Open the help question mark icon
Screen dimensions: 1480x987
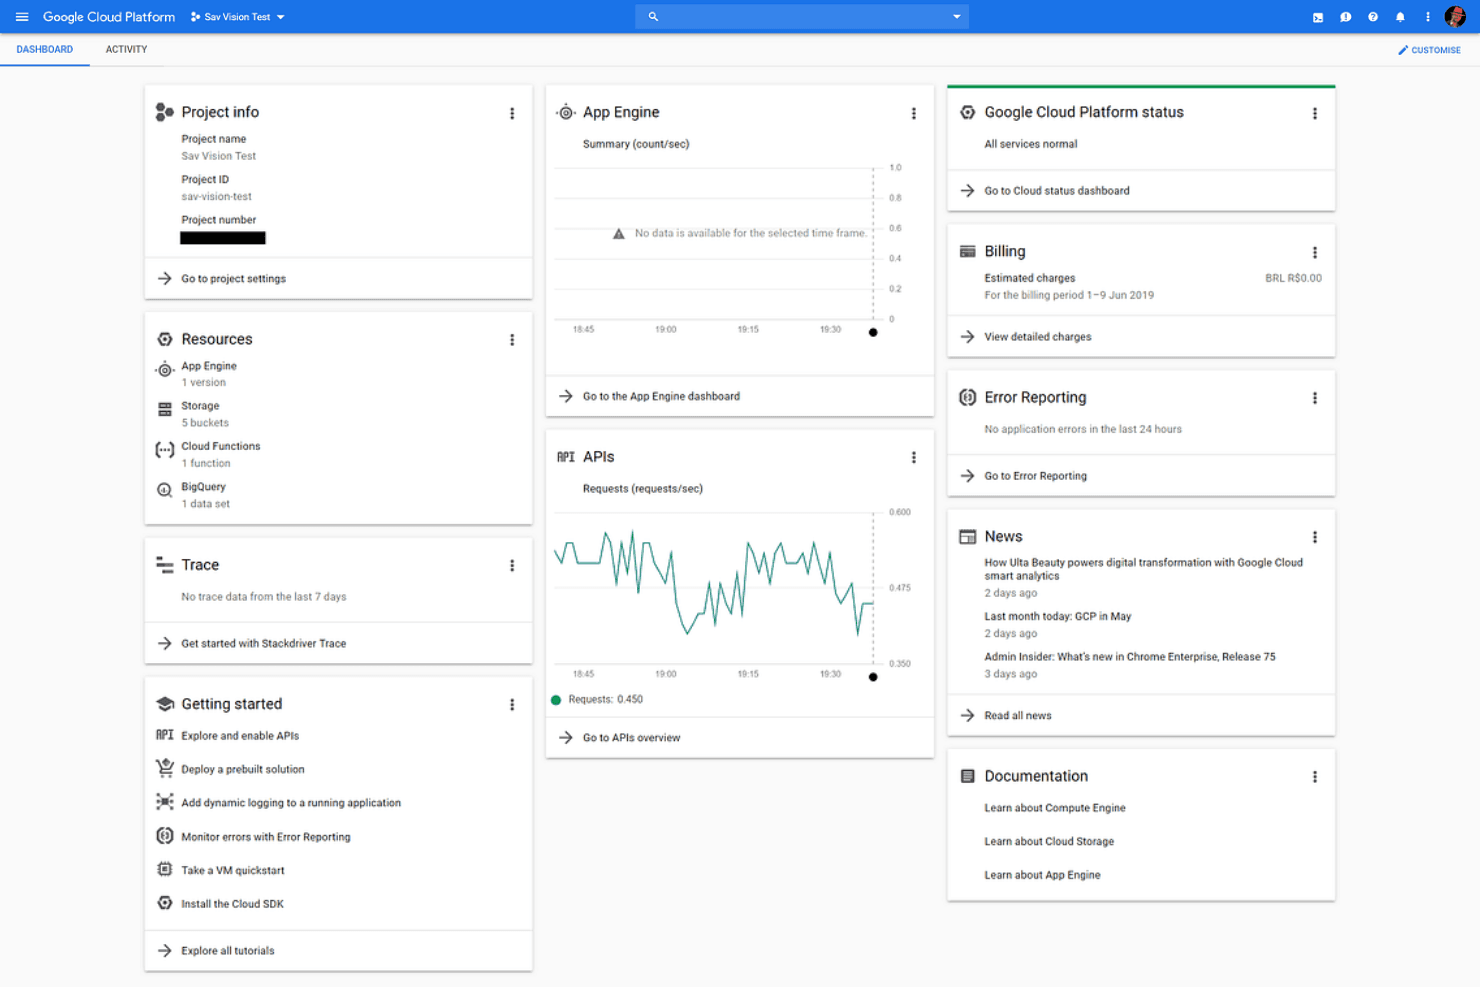click(x=1372, y=17)
